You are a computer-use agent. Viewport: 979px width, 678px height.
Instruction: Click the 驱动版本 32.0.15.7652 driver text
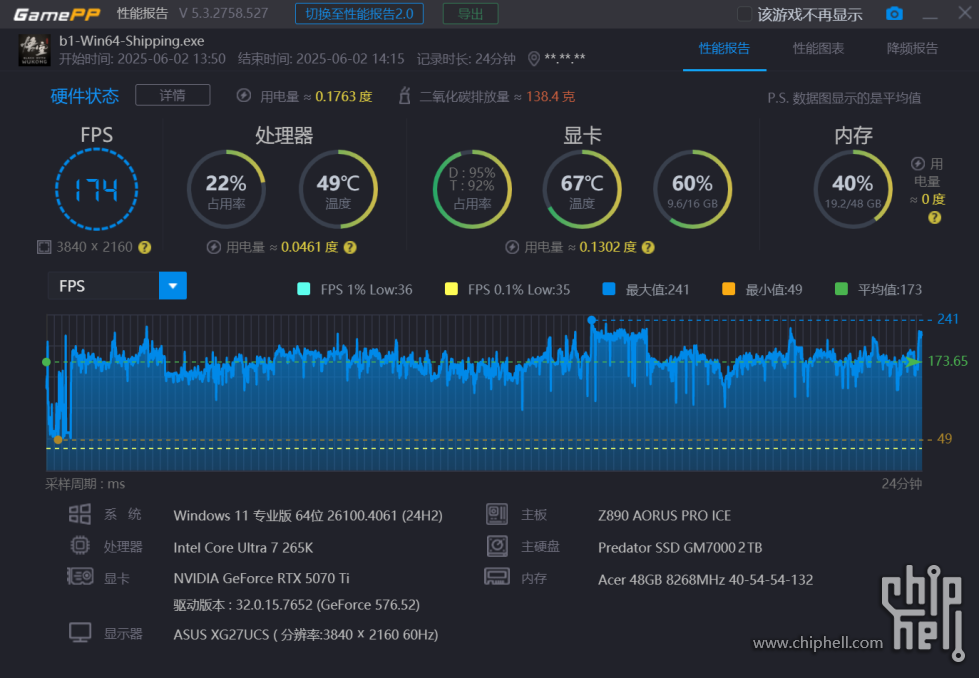[297, 605]
